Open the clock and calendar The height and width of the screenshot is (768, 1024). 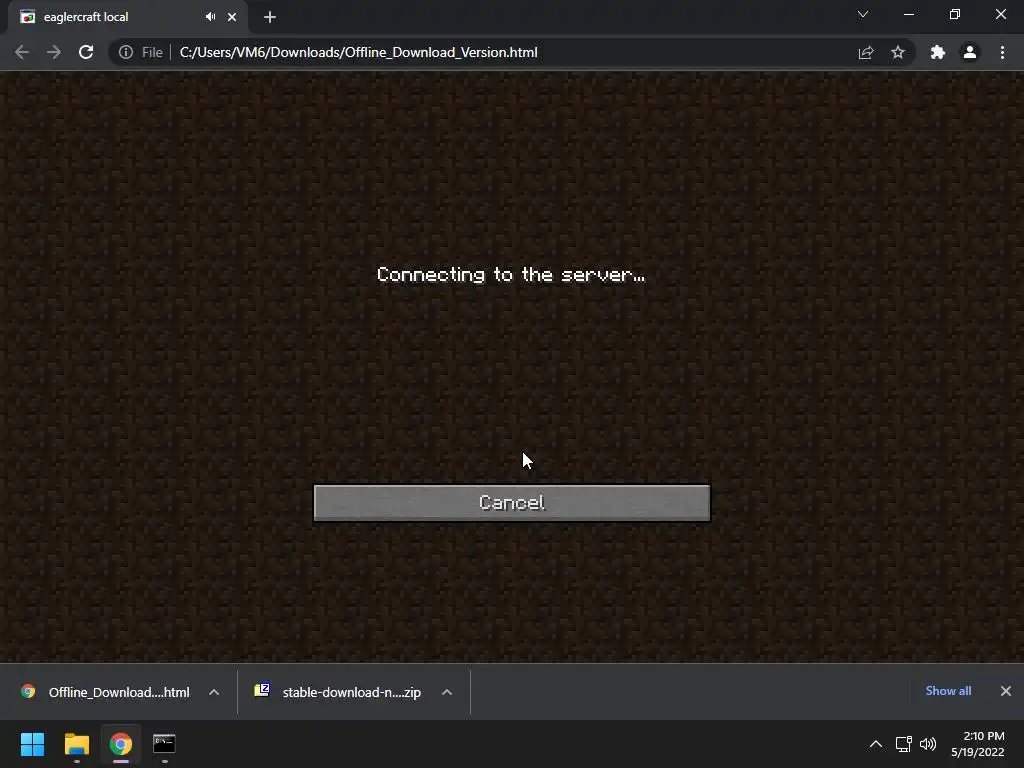point(978,744)
